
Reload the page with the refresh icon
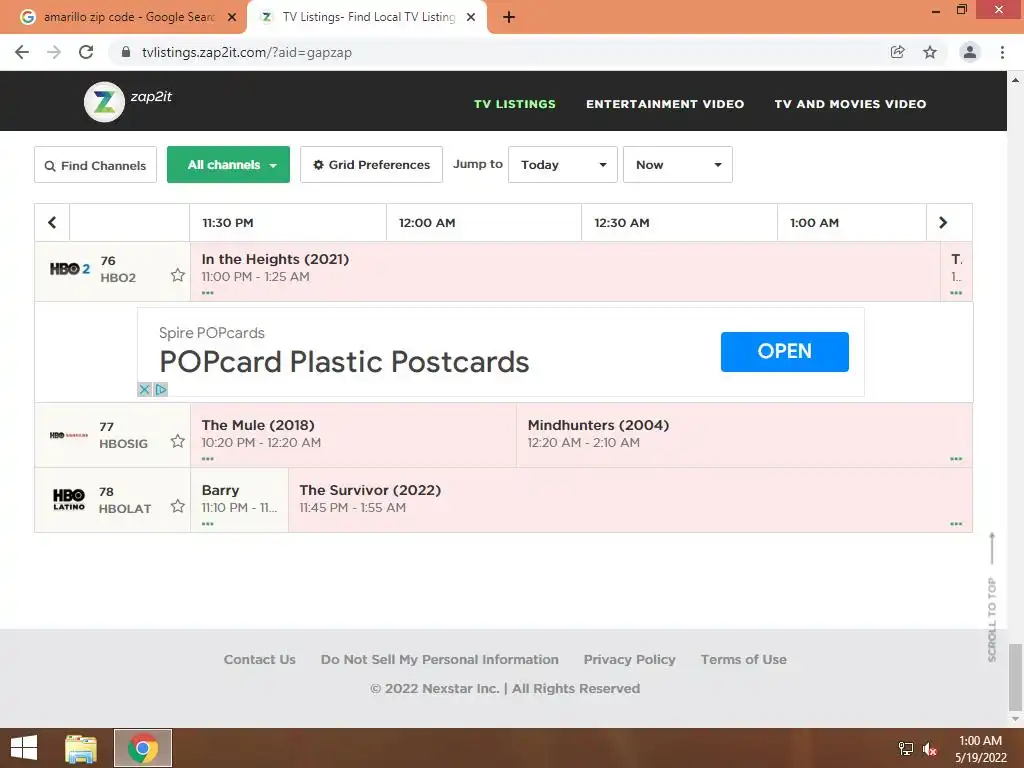point(86,52)
